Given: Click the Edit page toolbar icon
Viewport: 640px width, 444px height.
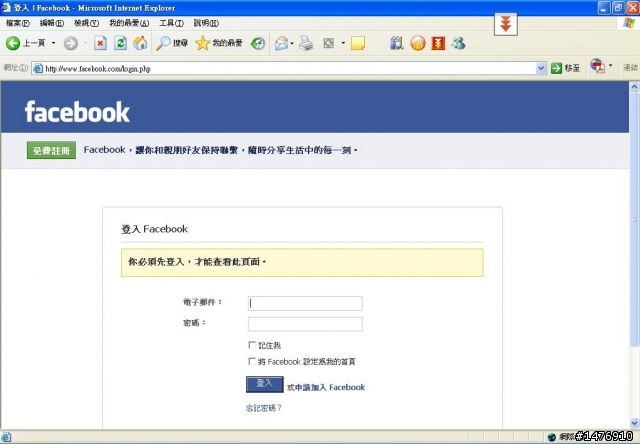Looking at the screenshot, I should click(x=329, y=43).
